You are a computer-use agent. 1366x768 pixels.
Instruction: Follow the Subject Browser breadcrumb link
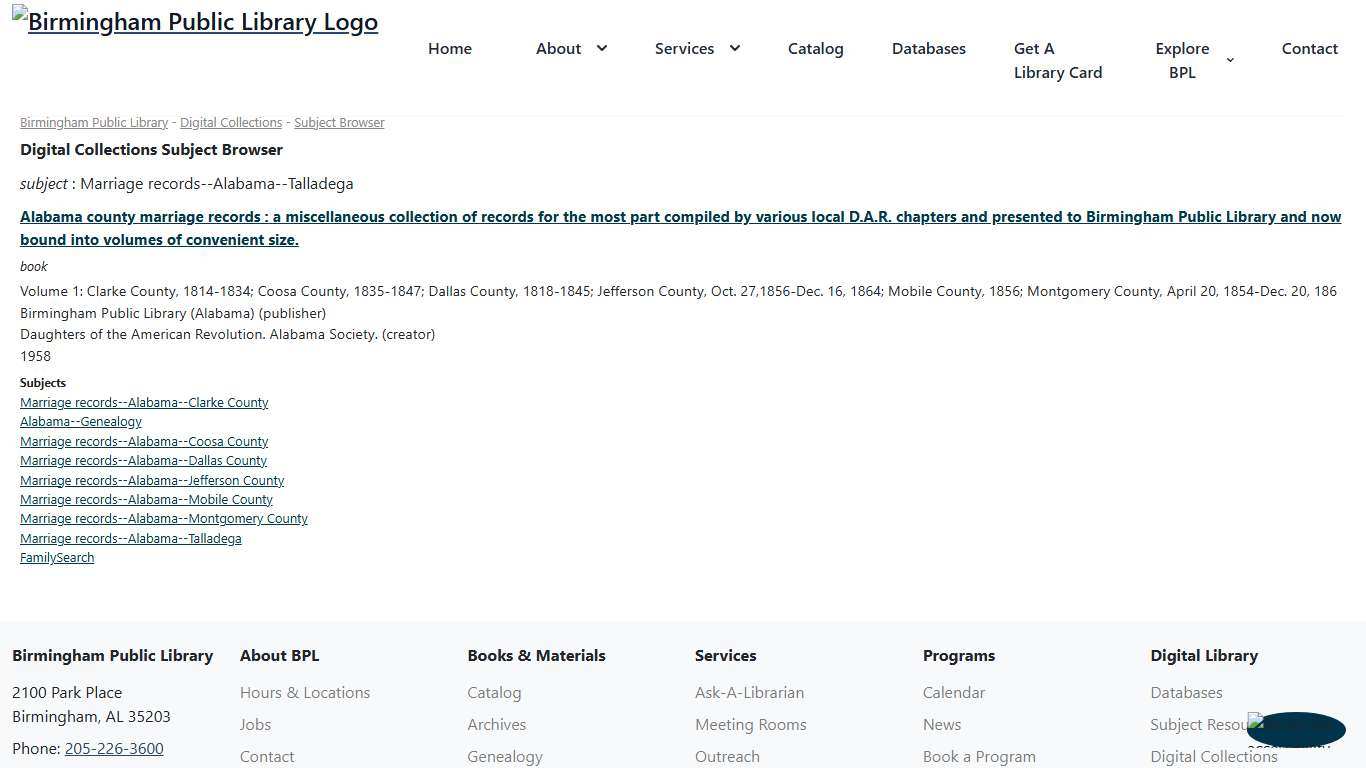(x=339, y=122)
